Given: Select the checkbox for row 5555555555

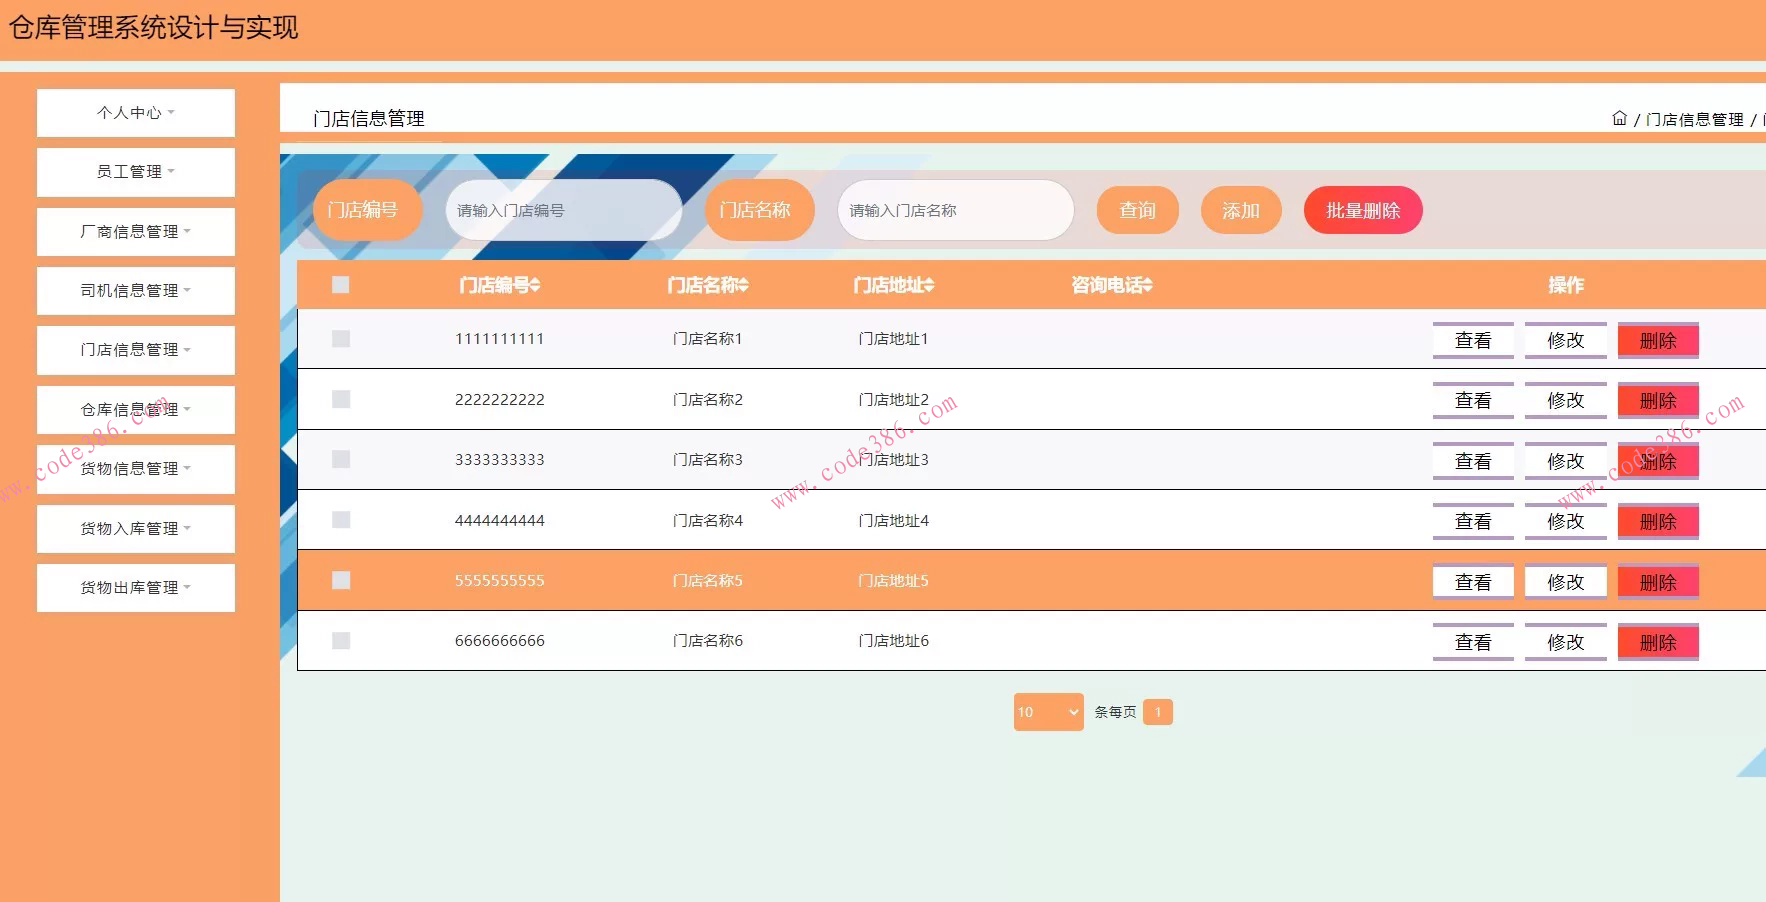Looking at the screenshot, I should [x=341, y=580].
